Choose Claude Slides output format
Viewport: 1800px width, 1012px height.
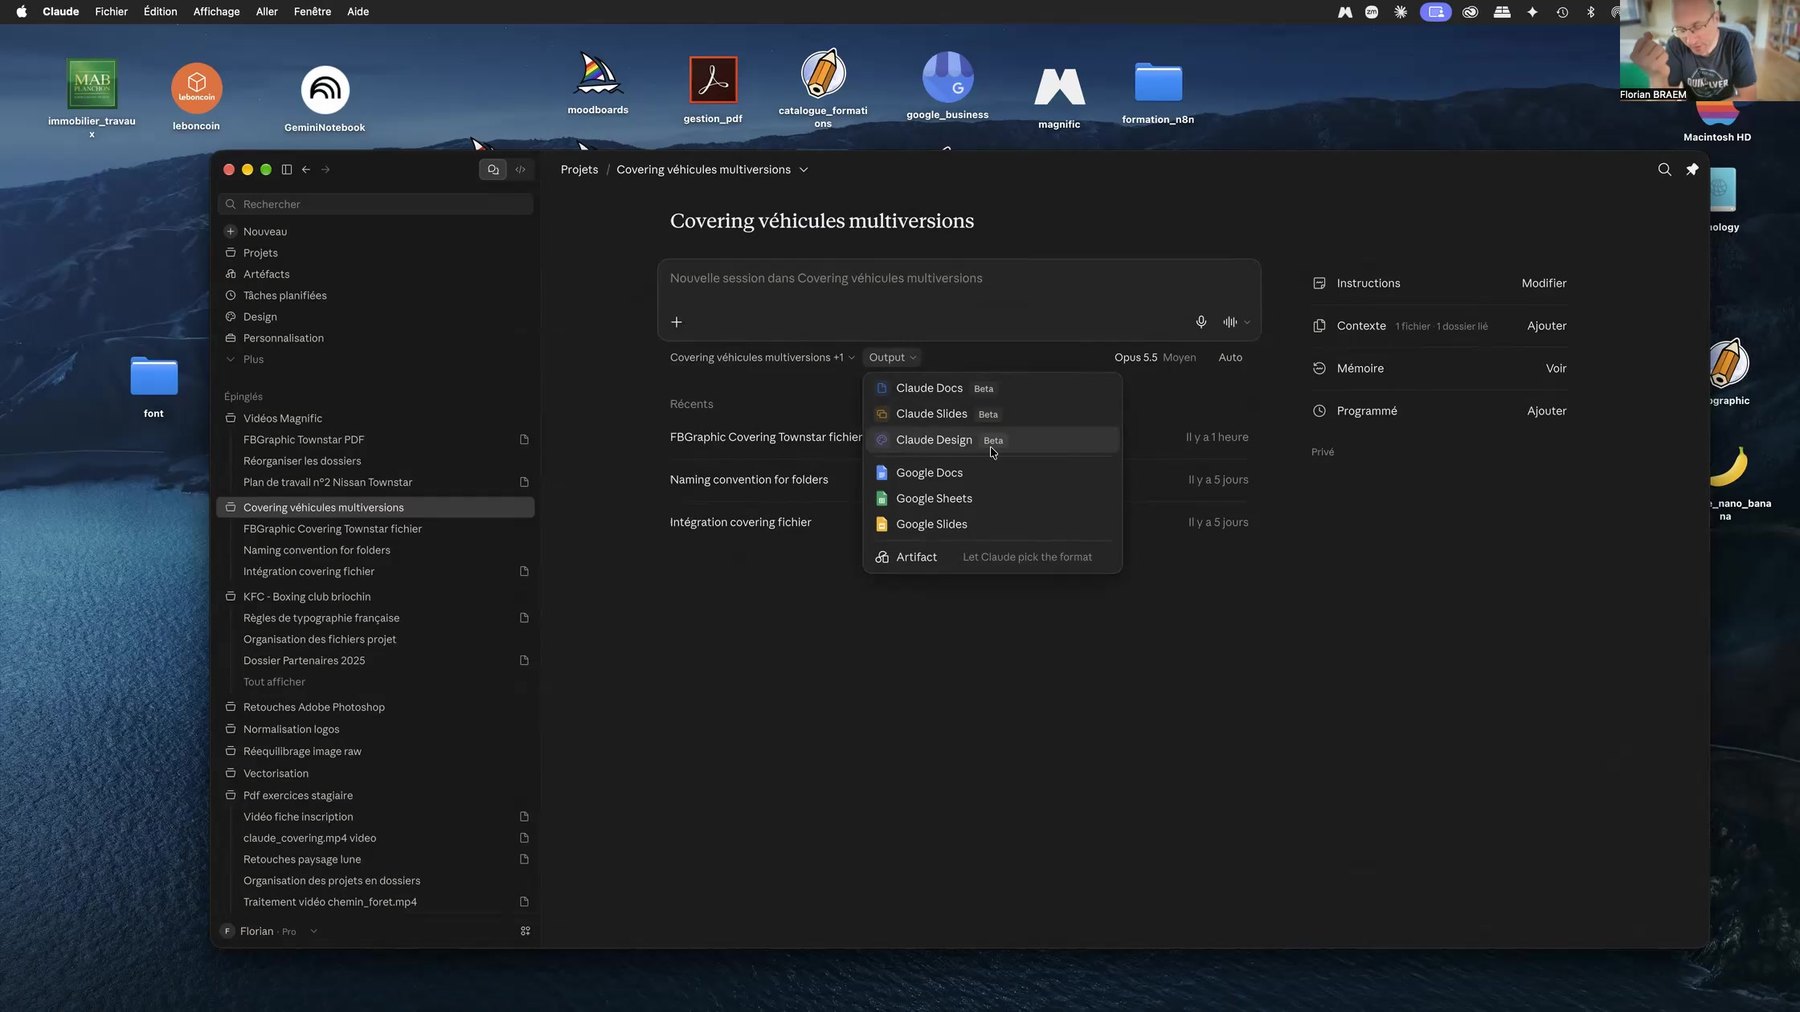pyautogui.click(x=993, y=414)
